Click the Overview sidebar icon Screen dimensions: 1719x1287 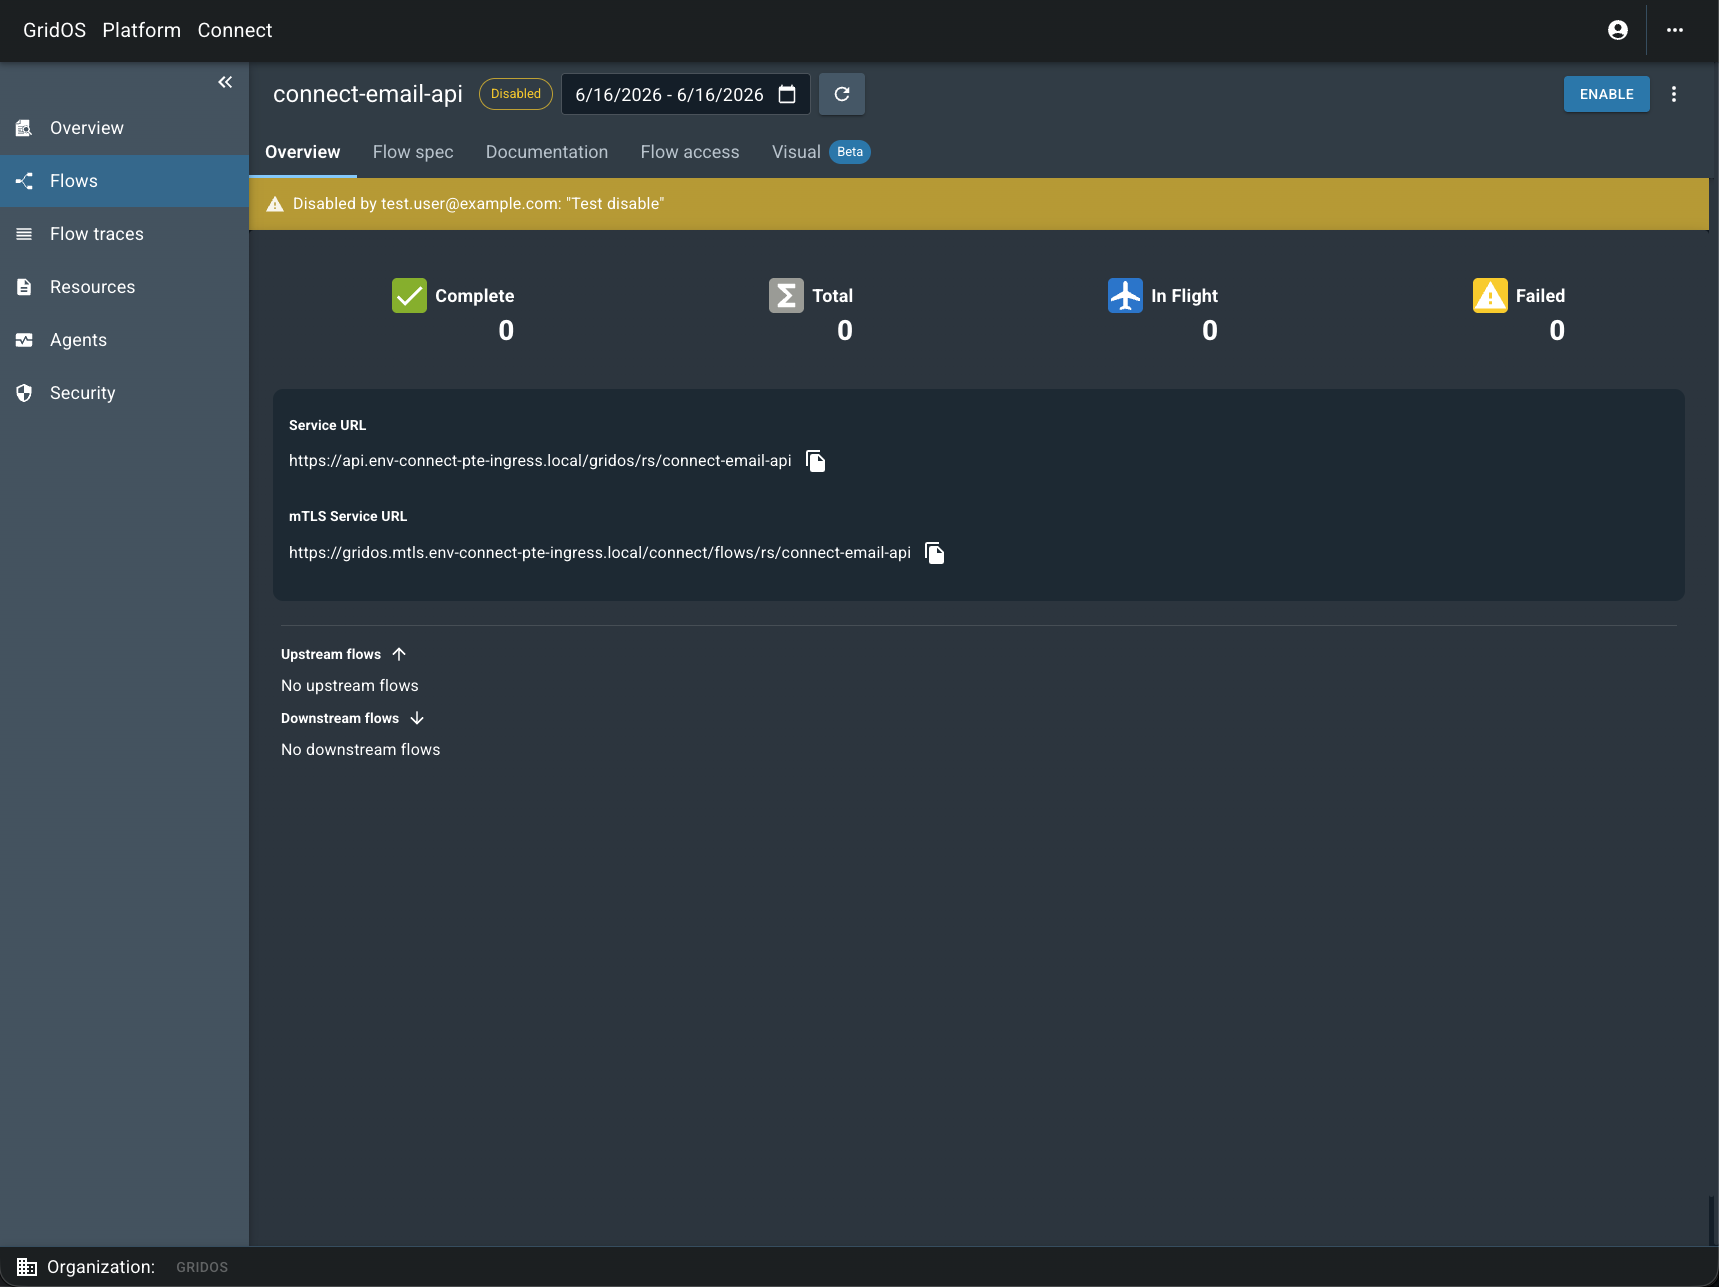(x=24, y=128)
